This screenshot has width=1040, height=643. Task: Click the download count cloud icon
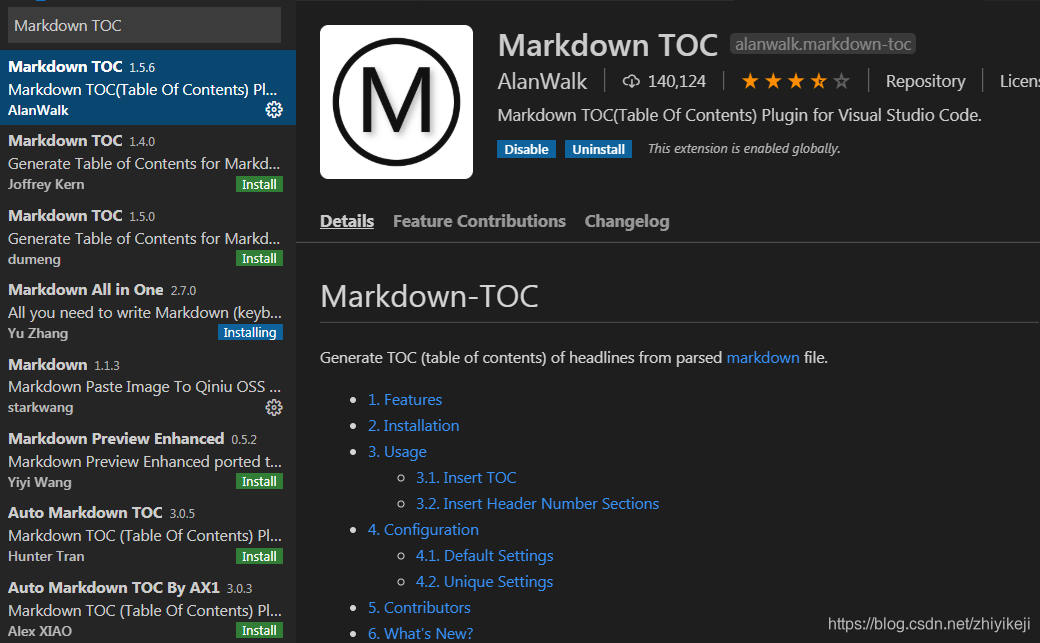pyautogui.click(x=631, y=81)
